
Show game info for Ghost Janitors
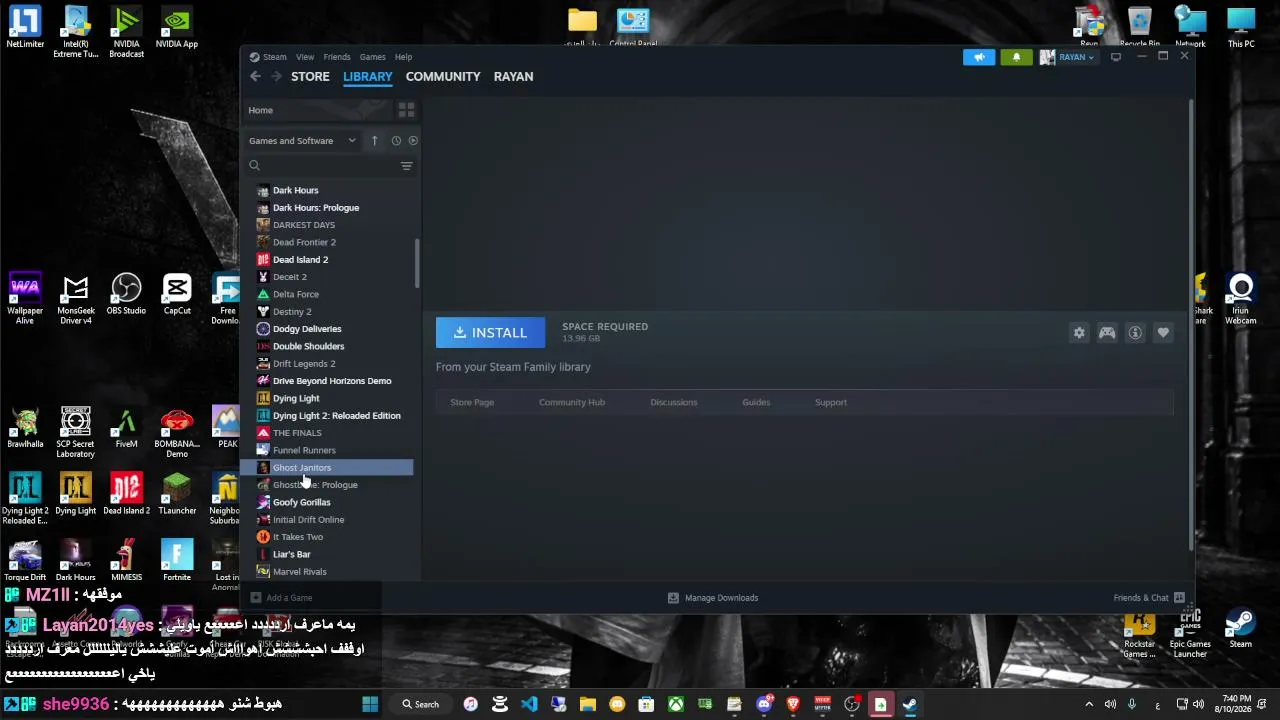pos(1135,333)
